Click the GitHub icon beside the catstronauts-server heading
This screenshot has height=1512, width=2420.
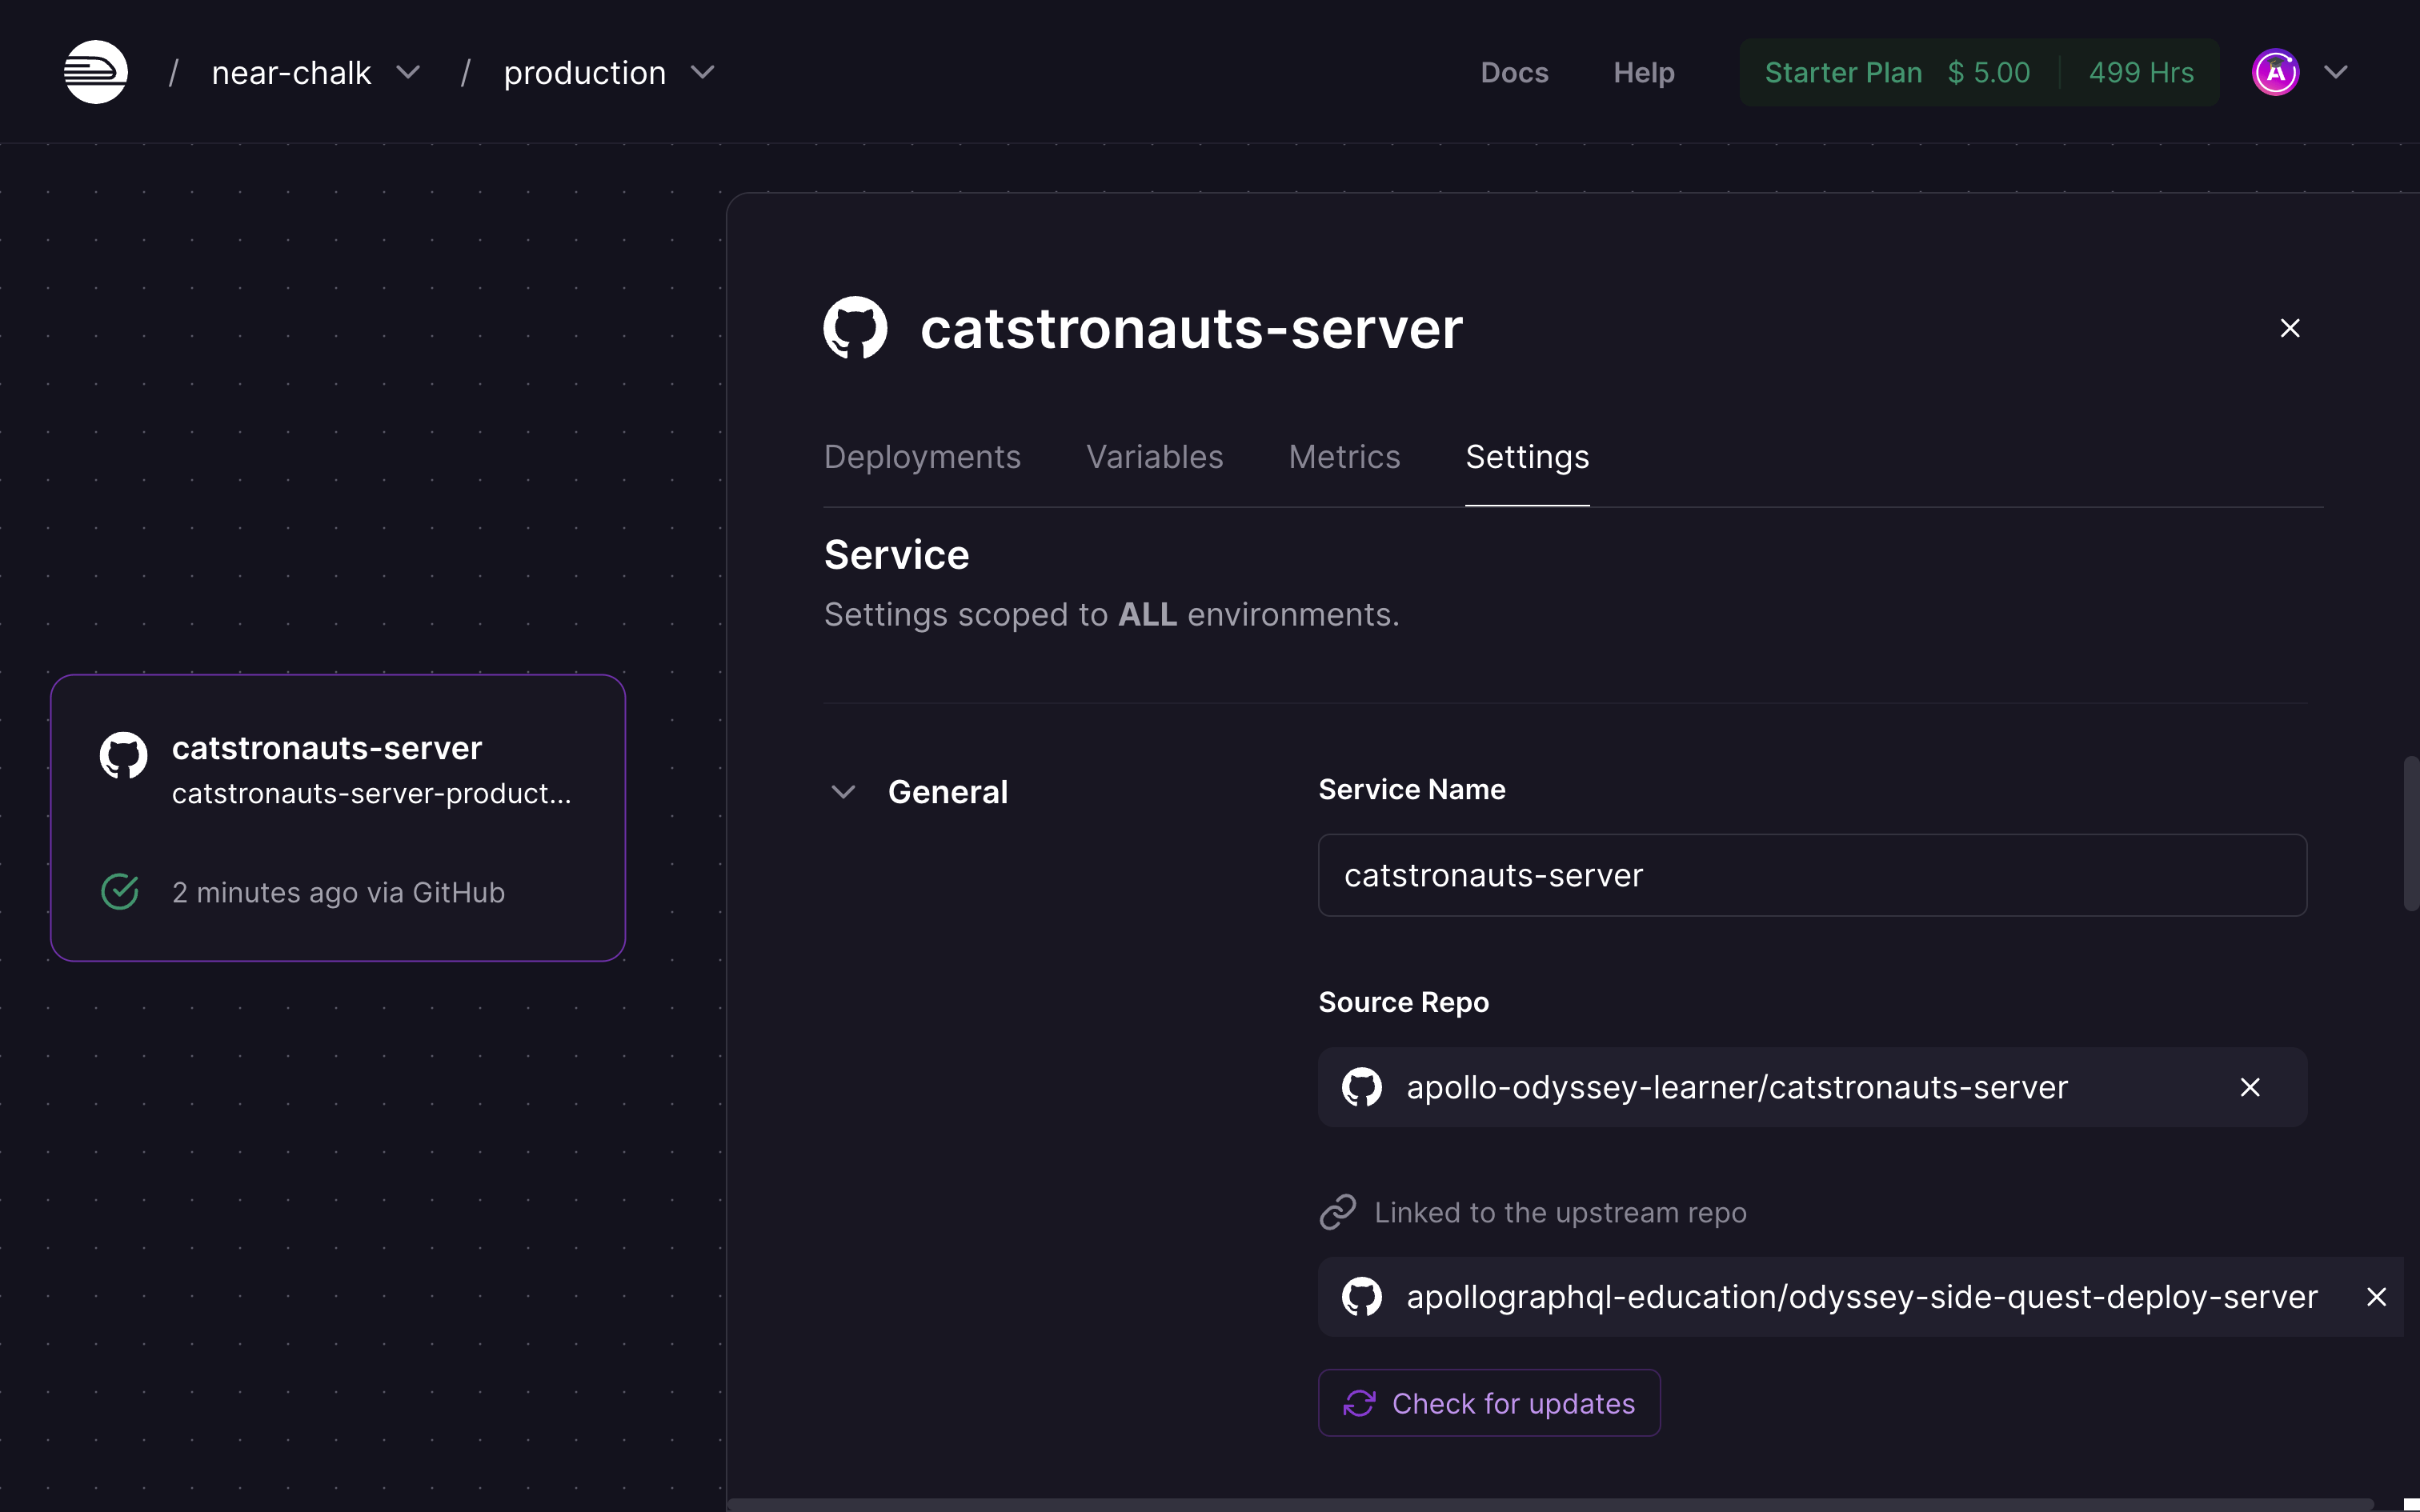click(x=855, y=327)
